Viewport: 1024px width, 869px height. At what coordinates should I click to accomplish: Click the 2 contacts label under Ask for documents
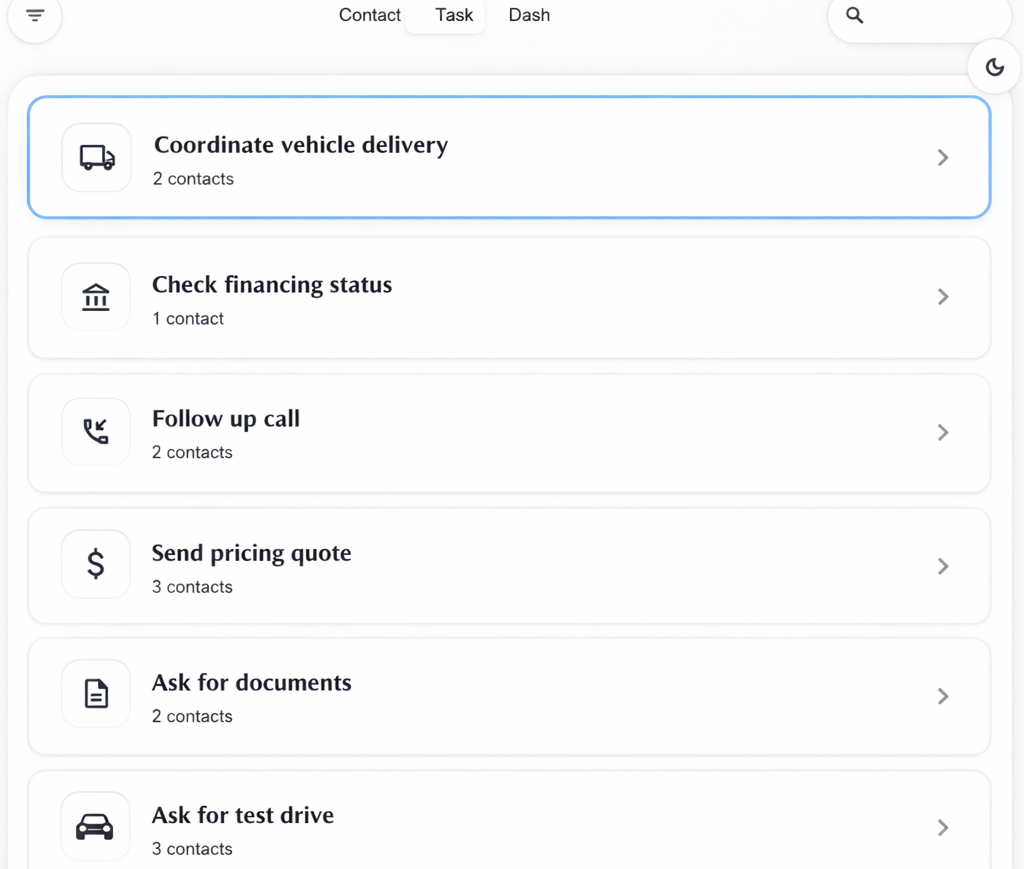click(x=192, y=716)
